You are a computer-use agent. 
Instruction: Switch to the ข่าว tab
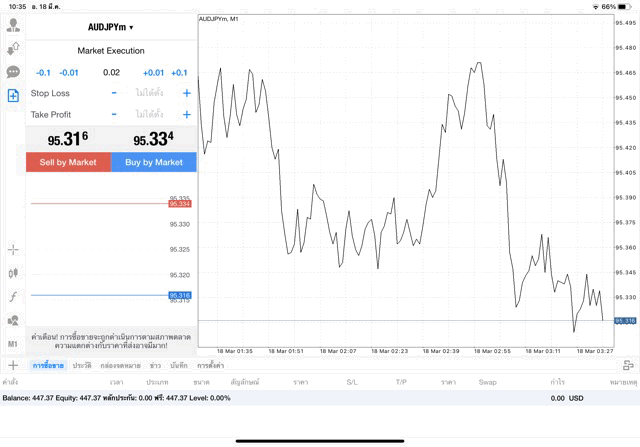[155, 366]
